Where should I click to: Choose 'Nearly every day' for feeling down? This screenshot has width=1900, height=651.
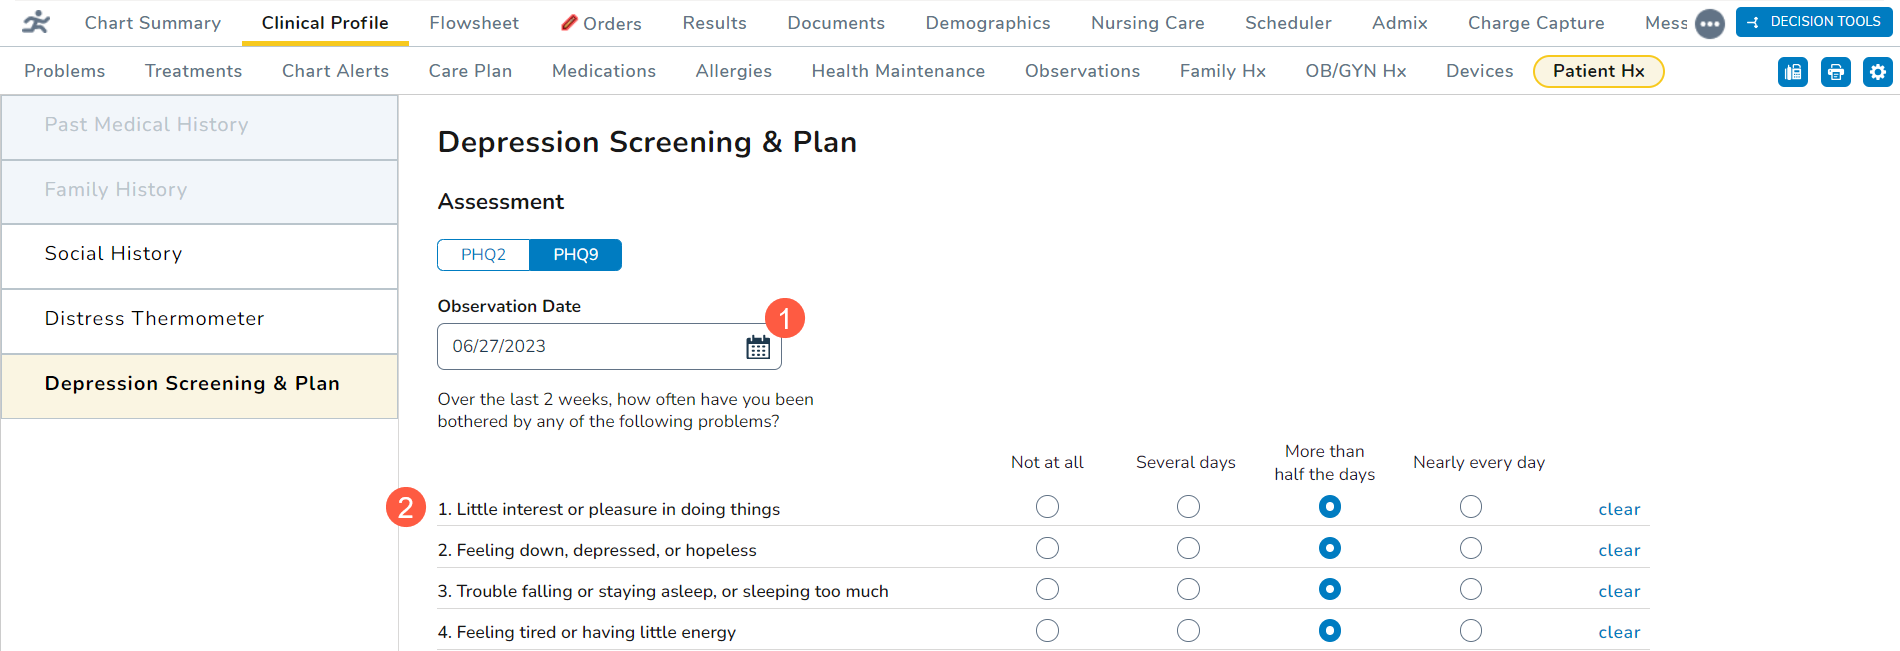click(1470, 548)
